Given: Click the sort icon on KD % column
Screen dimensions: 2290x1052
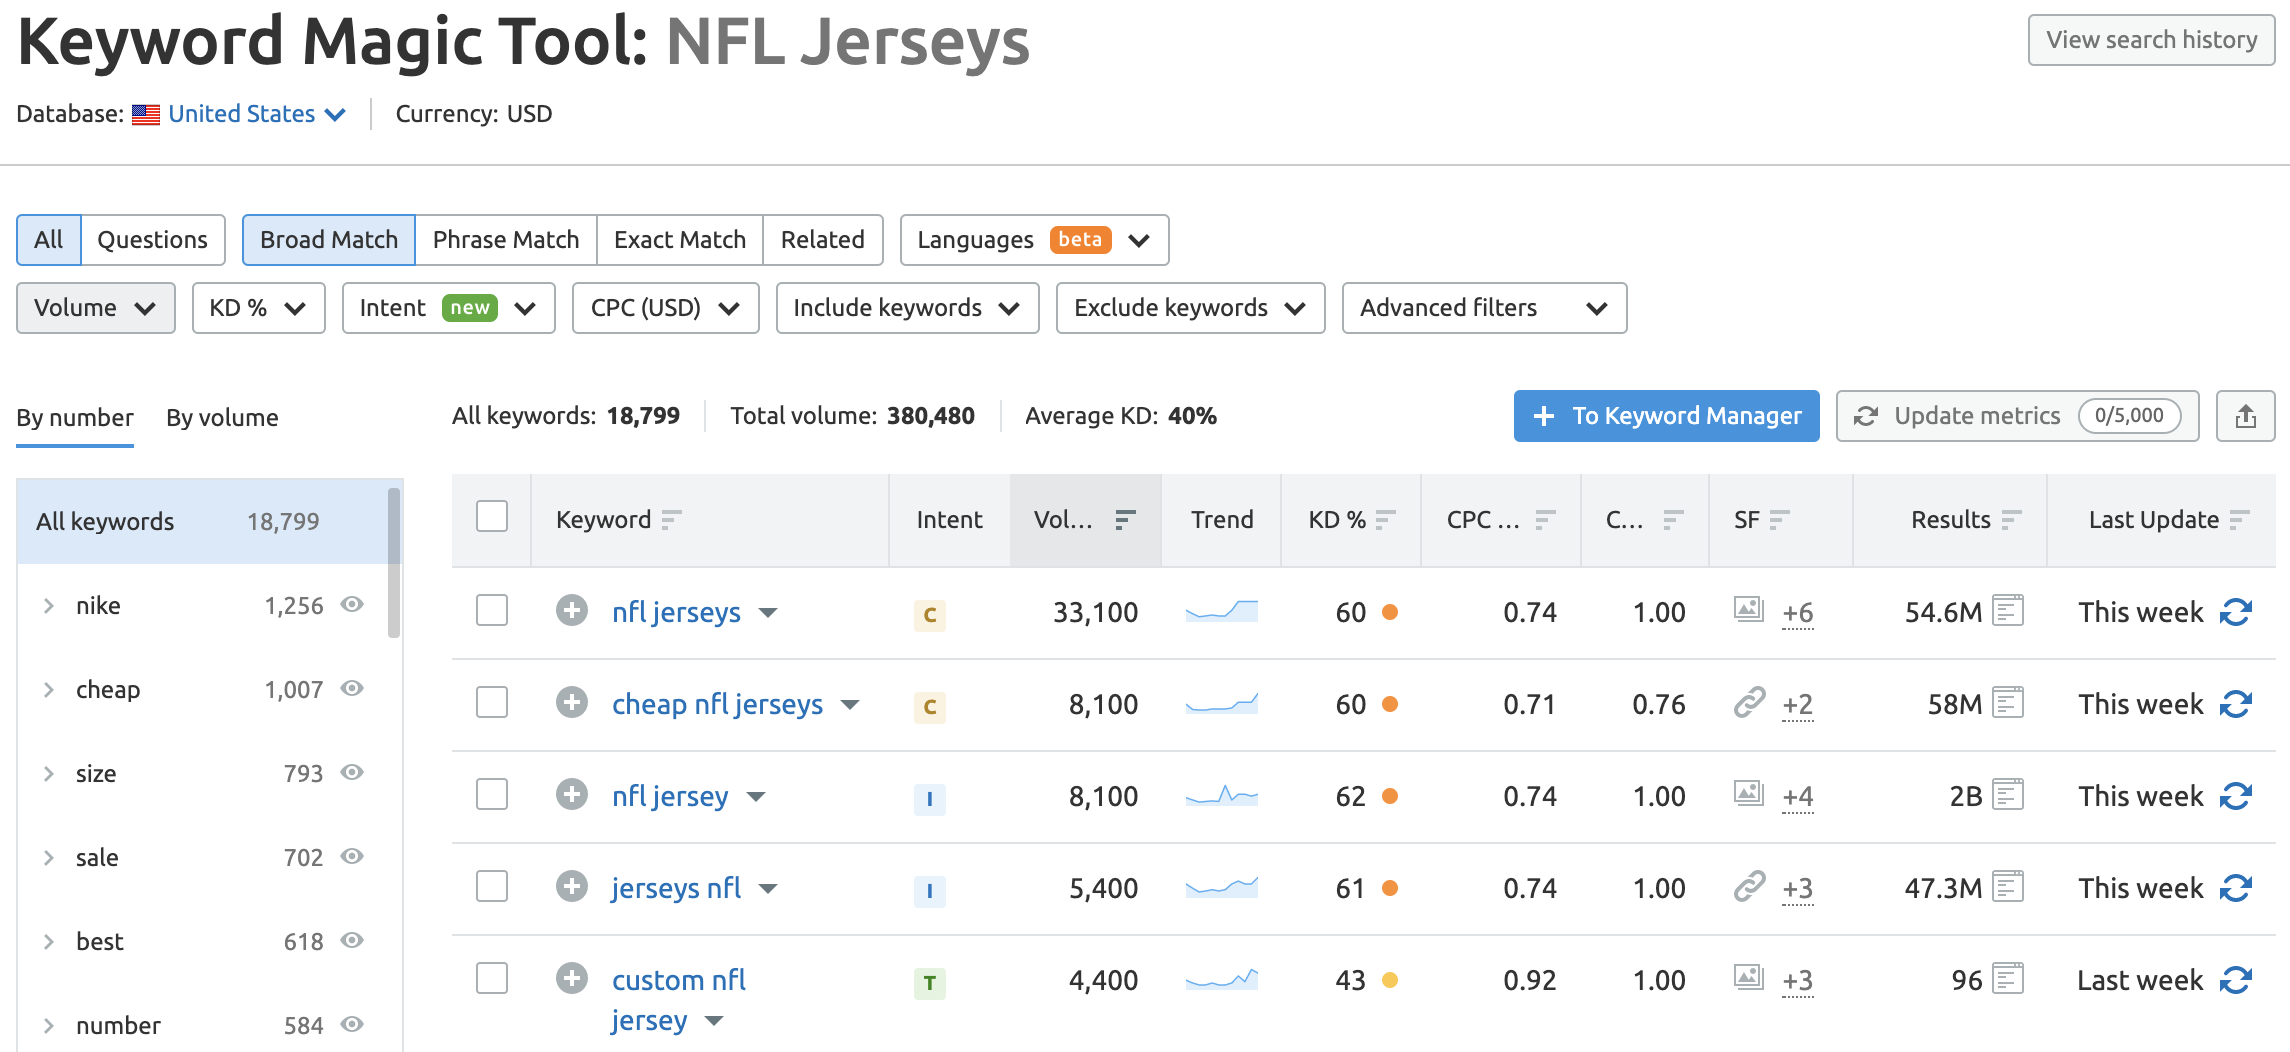Looking at the screenshot, I should point(1386,519).
